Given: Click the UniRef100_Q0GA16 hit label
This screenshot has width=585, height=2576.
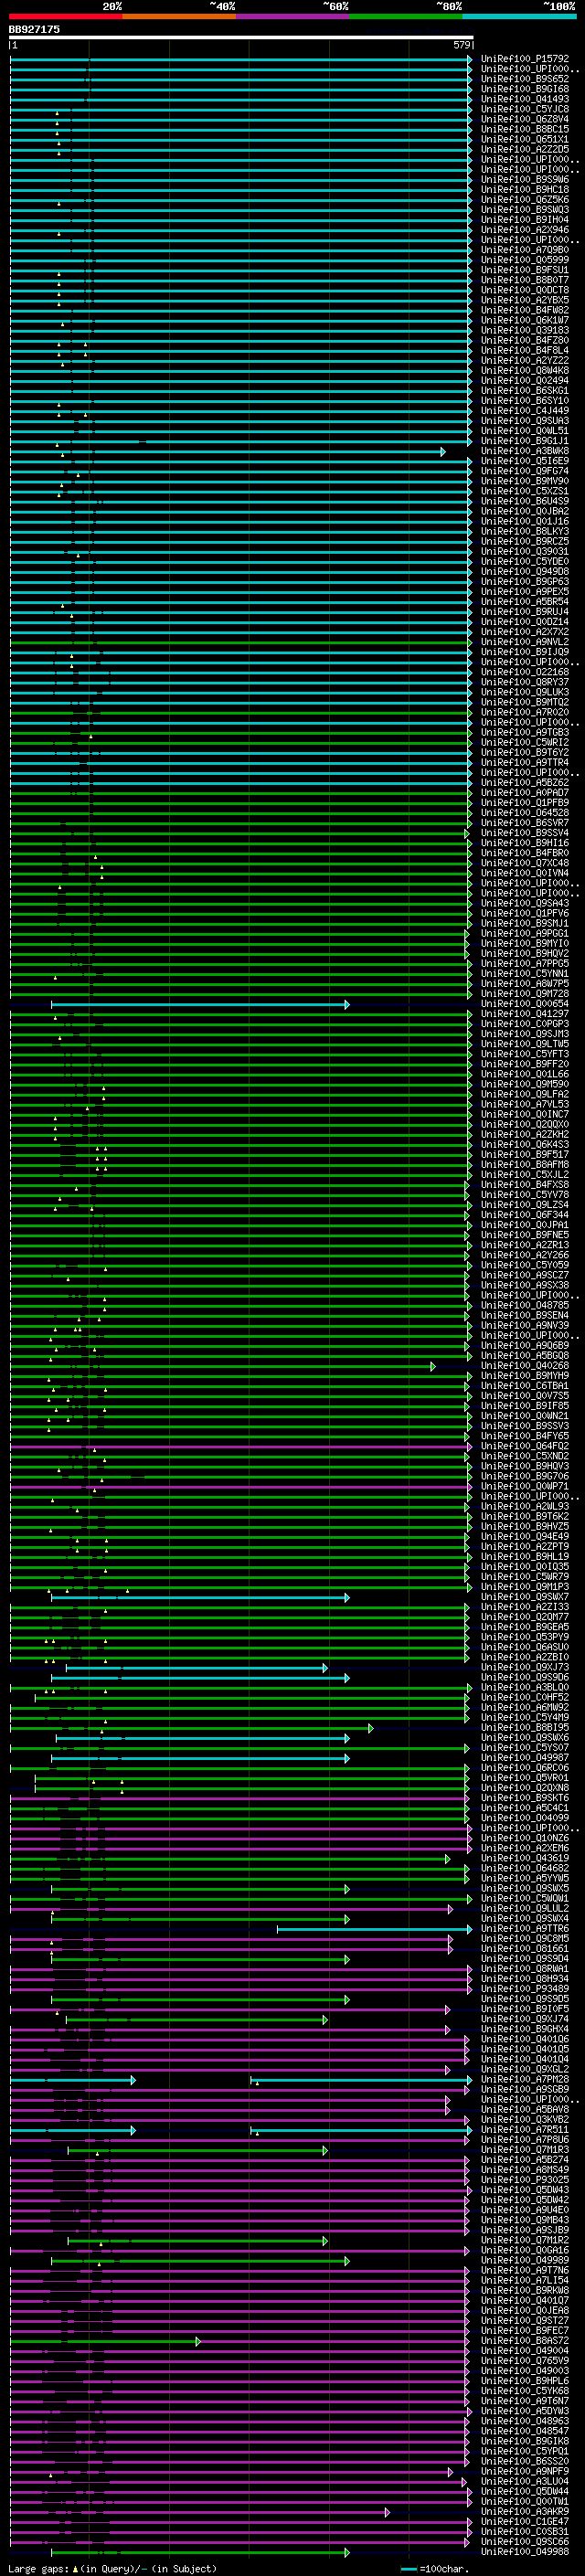Looking at the screenshot, I should click(x=525, y=2251).
